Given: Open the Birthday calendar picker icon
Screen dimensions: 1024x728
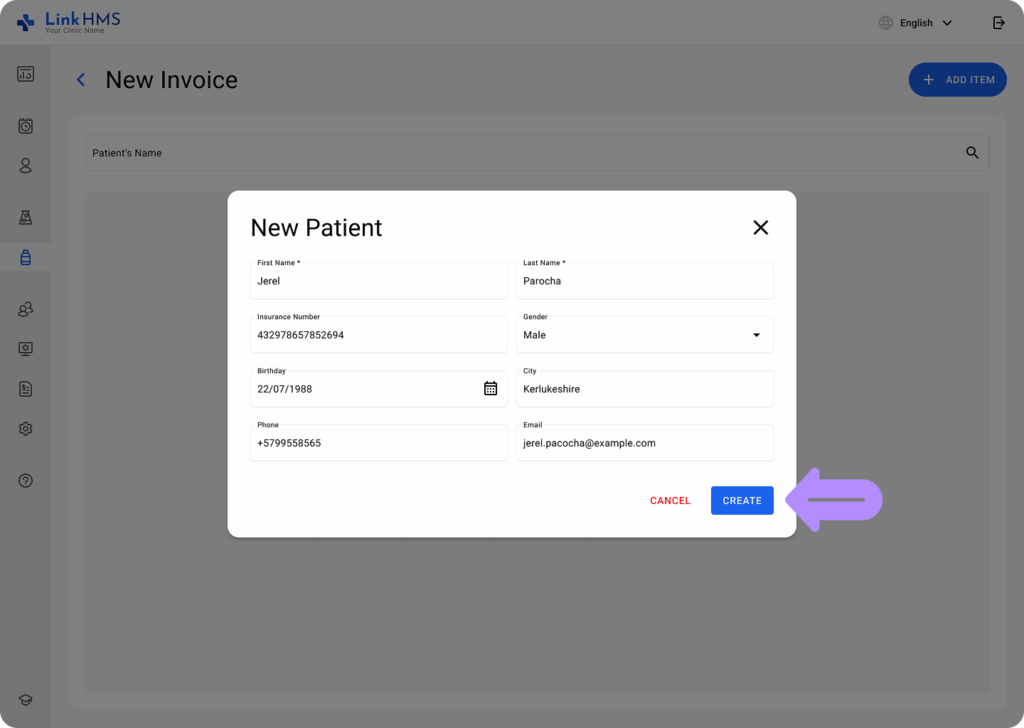Looking at the screenshot, I should pos(490,388).
